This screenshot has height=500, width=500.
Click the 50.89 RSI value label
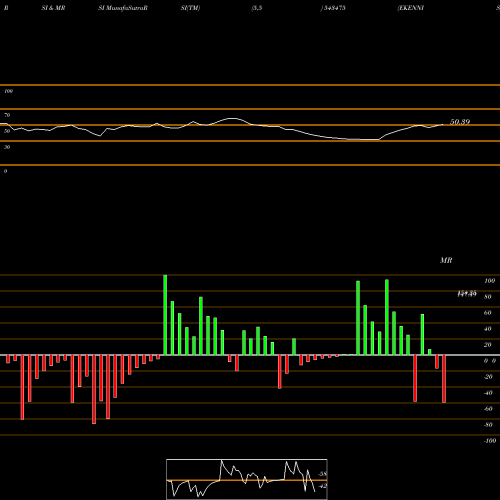(460, 122)
